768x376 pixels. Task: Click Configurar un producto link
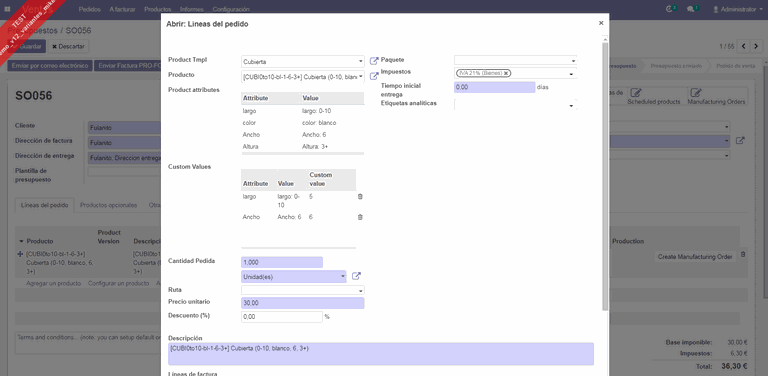[x=119, y=283]
